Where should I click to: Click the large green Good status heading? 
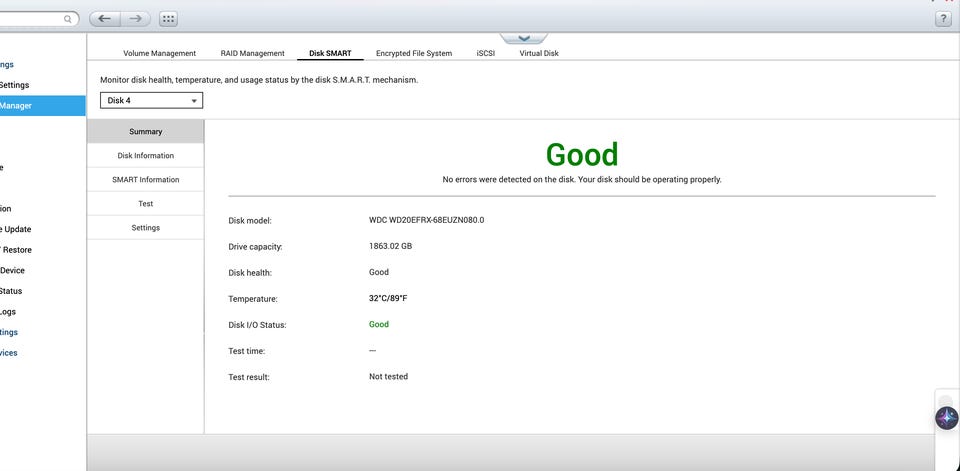[582, 154]
